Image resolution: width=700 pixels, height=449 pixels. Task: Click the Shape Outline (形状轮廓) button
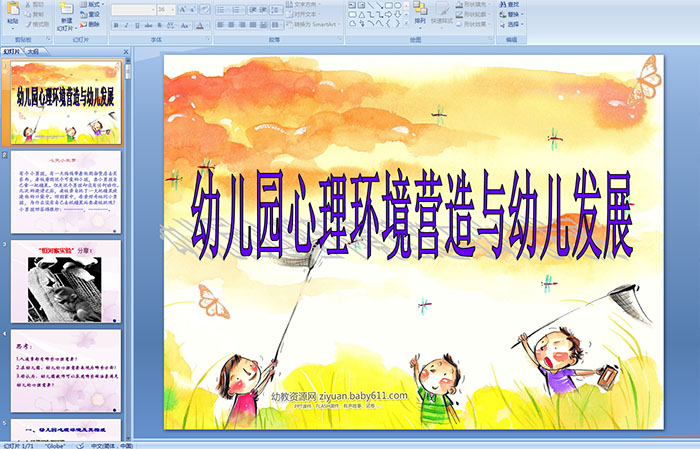click(471, 14)
